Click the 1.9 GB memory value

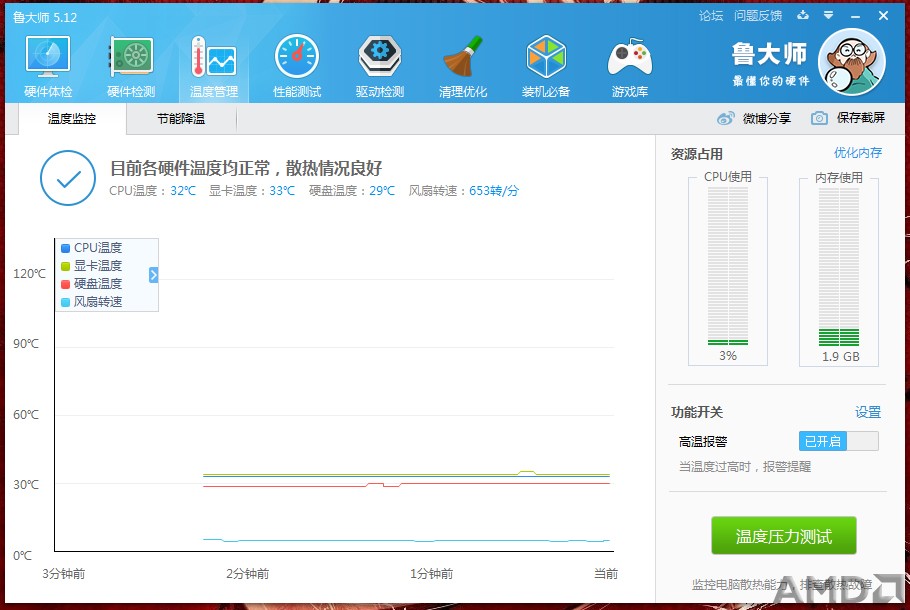pos(840,356)
